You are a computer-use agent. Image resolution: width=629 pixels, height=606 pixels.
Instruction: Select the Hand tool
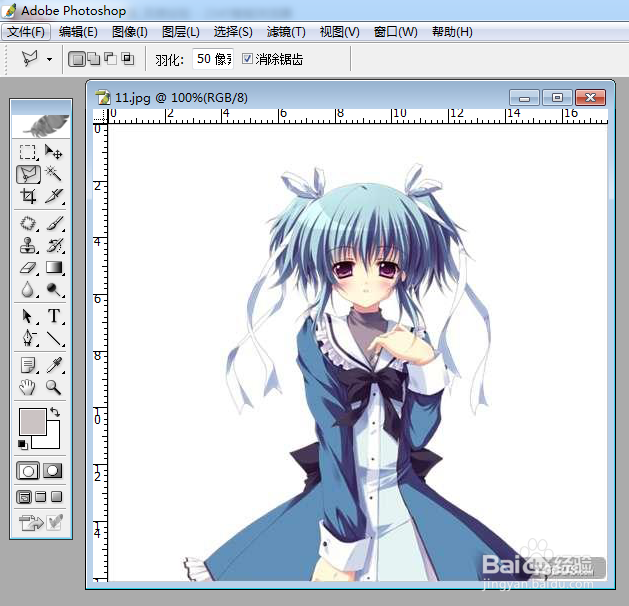point(28,387)
